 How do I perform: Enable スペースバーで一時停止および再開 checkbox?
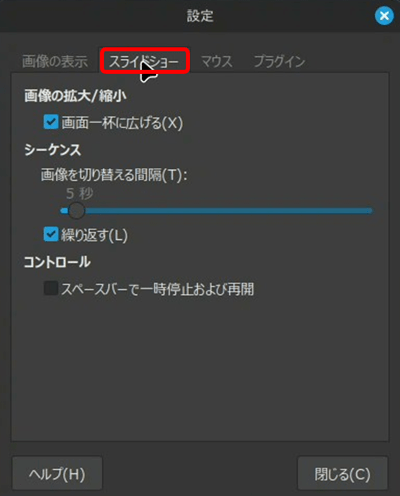[51, 288]
